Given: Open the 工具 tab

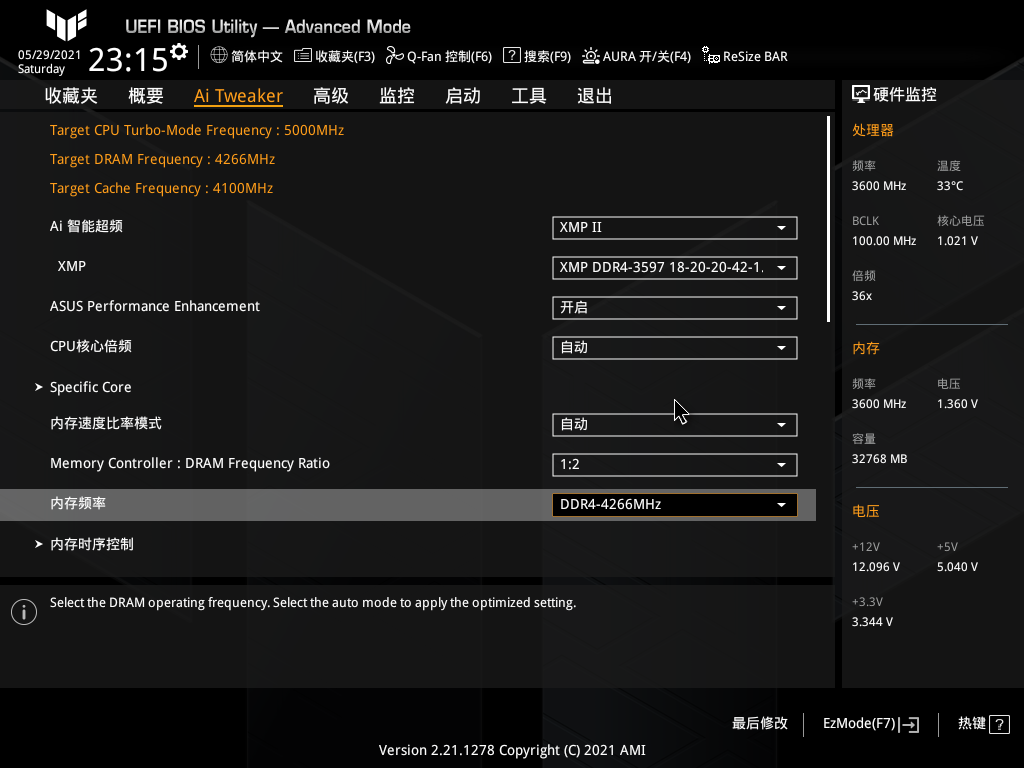Looking at the screenshot, I should pyautogui.click(x=528, y=96).
